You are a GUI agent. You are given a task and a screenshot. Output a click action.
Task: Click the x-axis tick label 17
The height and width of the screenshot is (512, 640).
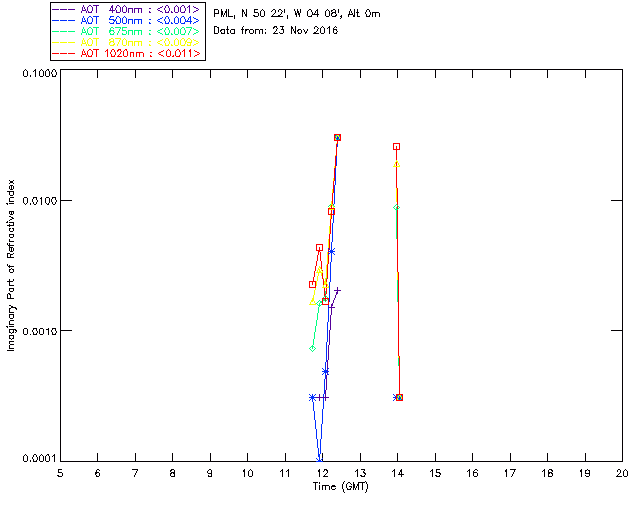coord(510,473)
